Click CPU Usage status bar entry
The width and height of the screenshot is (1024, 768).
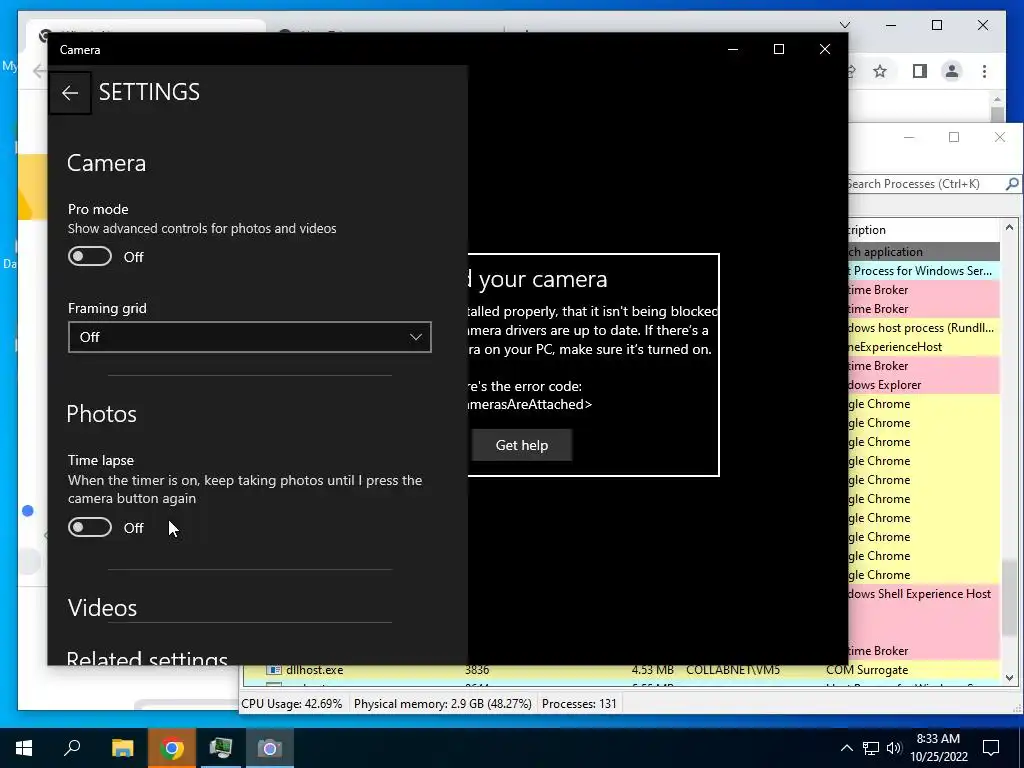pyautogui.click(x=292, y=704)
